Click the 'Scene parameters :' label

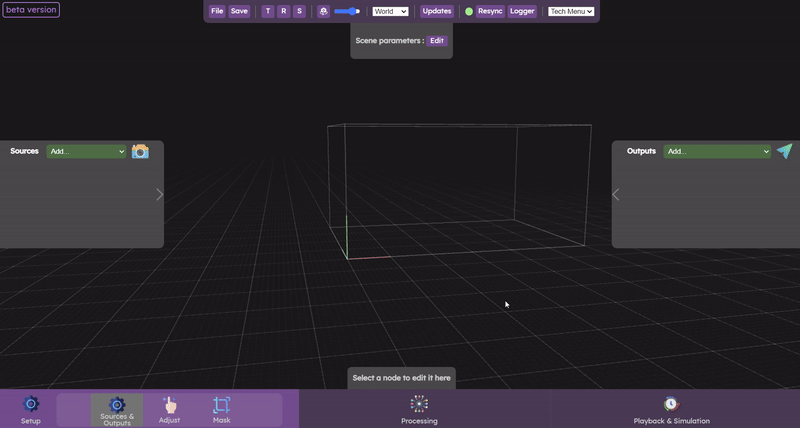click(390, 41)
